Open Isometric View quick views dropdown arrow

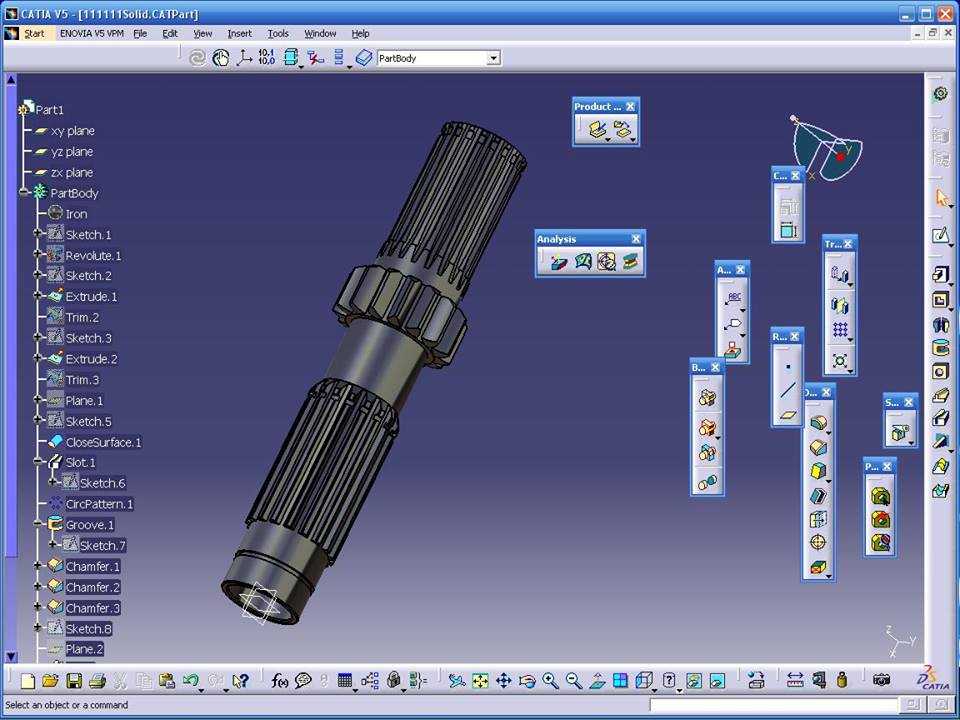click(x=654, y=689)
